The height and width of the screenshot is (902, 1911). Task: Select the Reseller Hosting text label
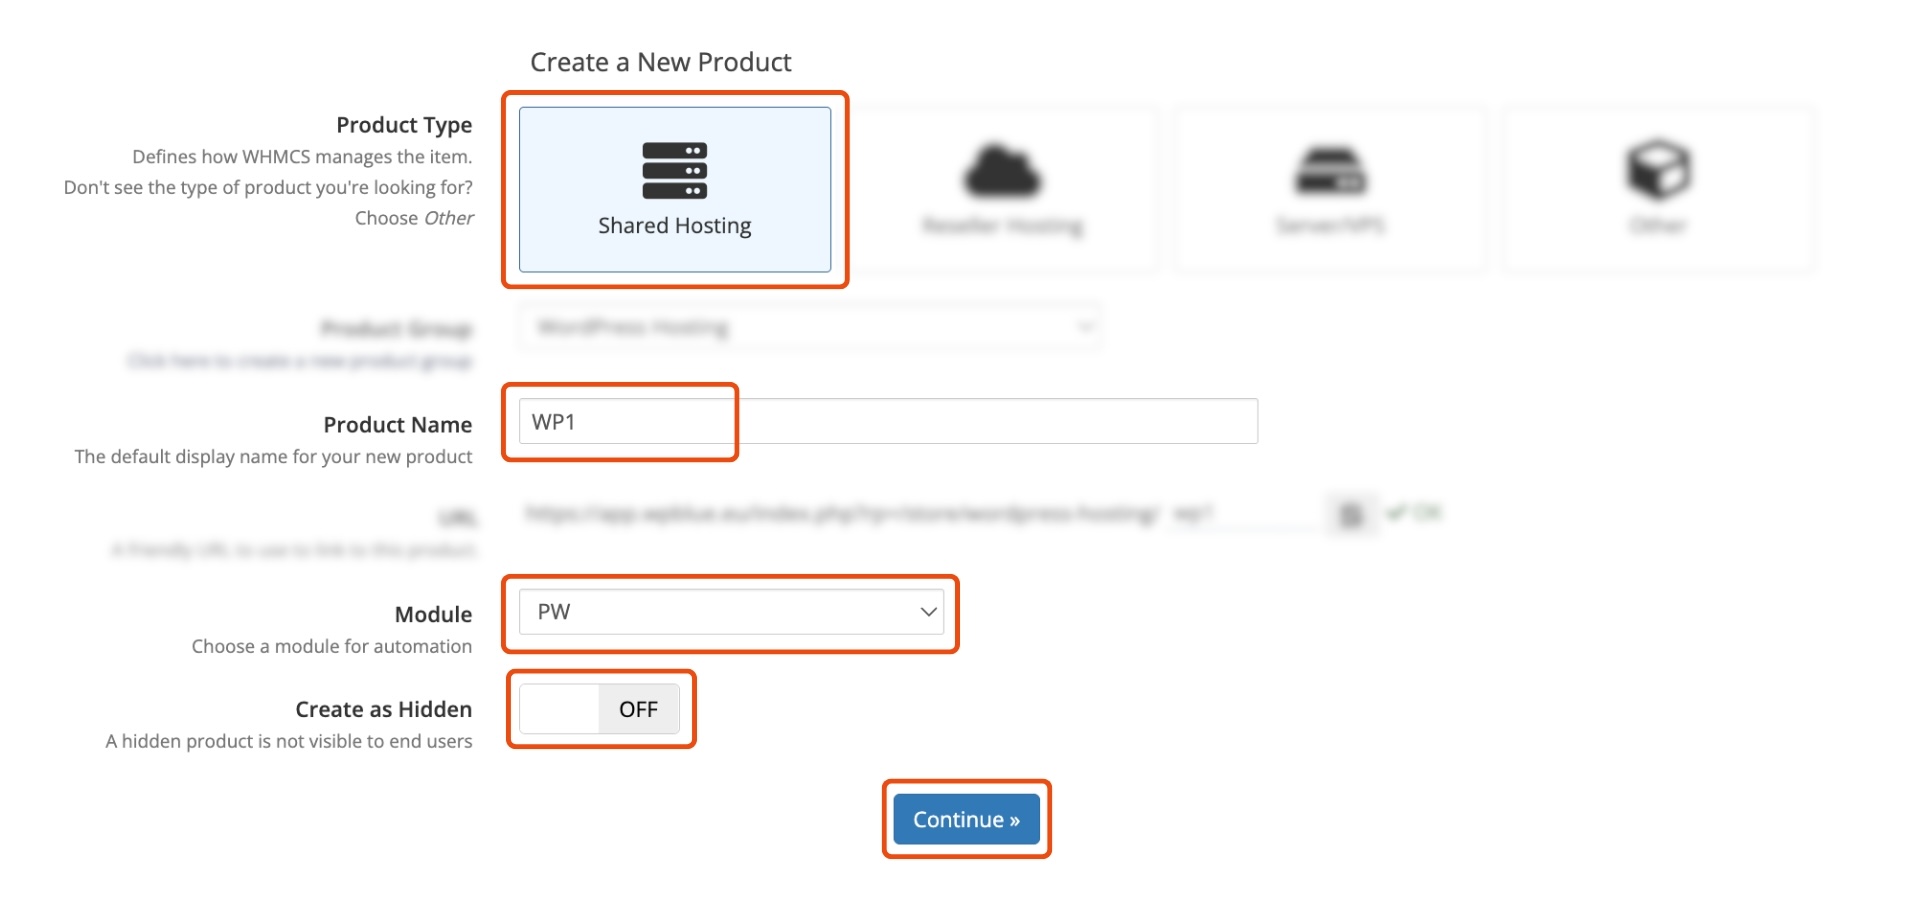[x=1002, y=226]
